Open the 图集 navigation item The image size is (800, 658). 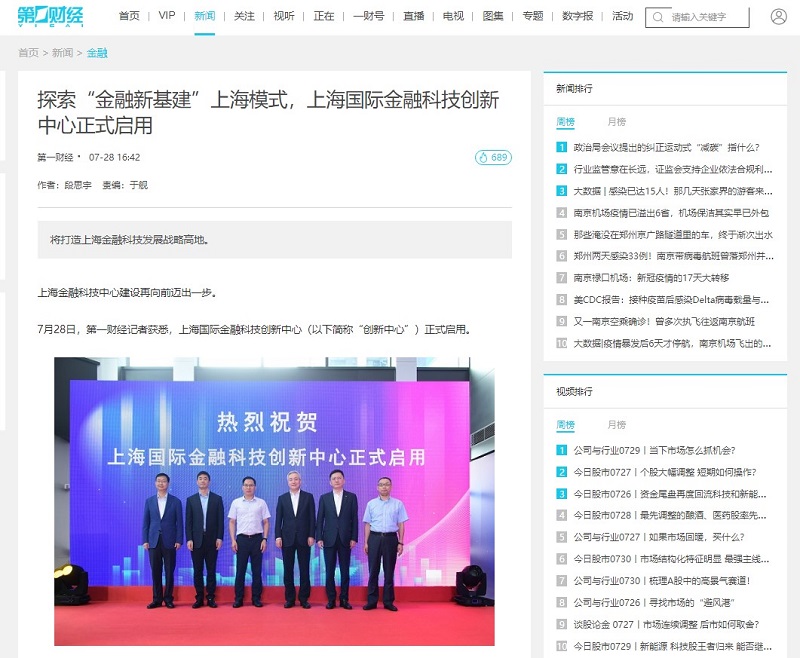click(x=493, y=16)
